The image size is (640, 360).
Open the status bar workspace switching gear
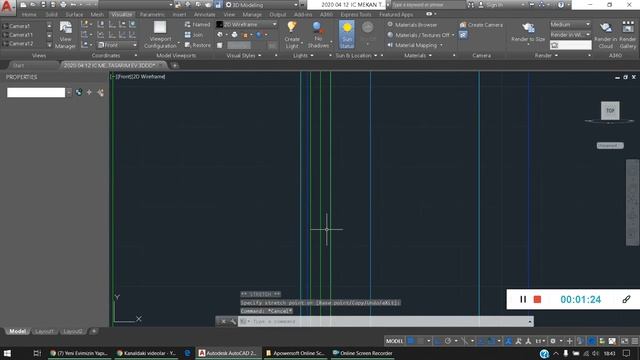[553, 341]
